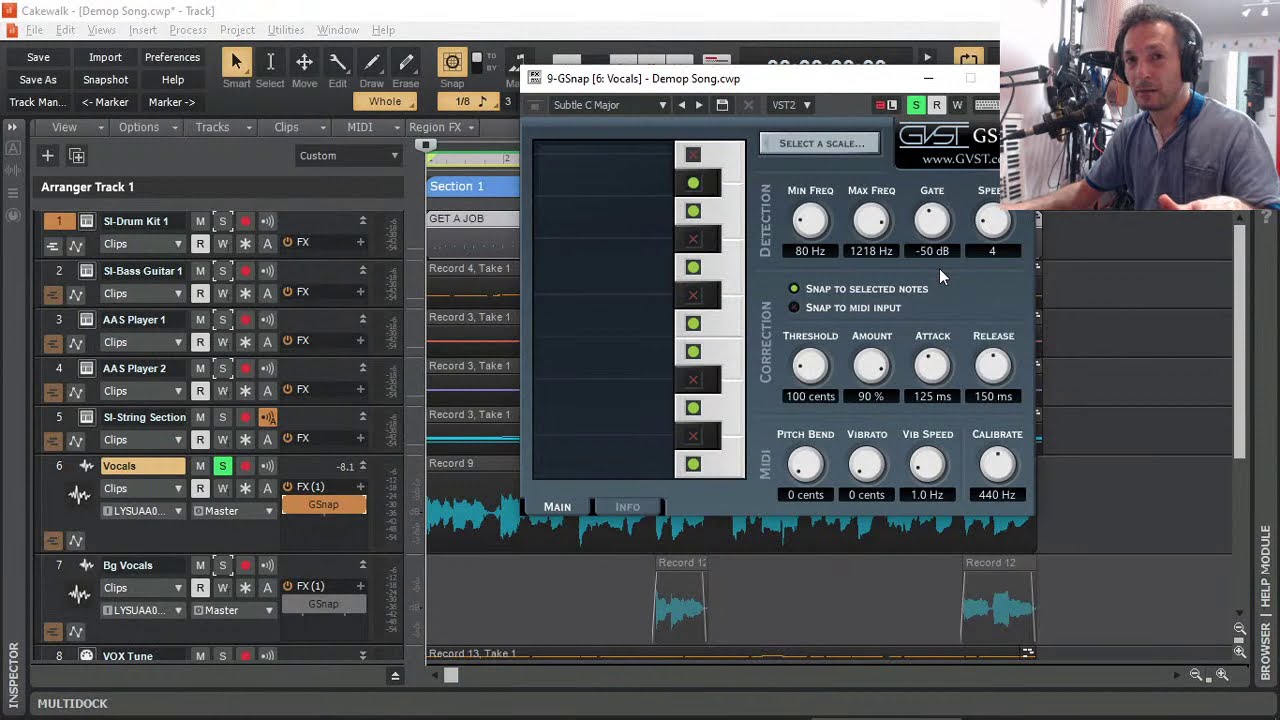Toggle input echo on SI-Drum Kit 1

coord(267,221)
